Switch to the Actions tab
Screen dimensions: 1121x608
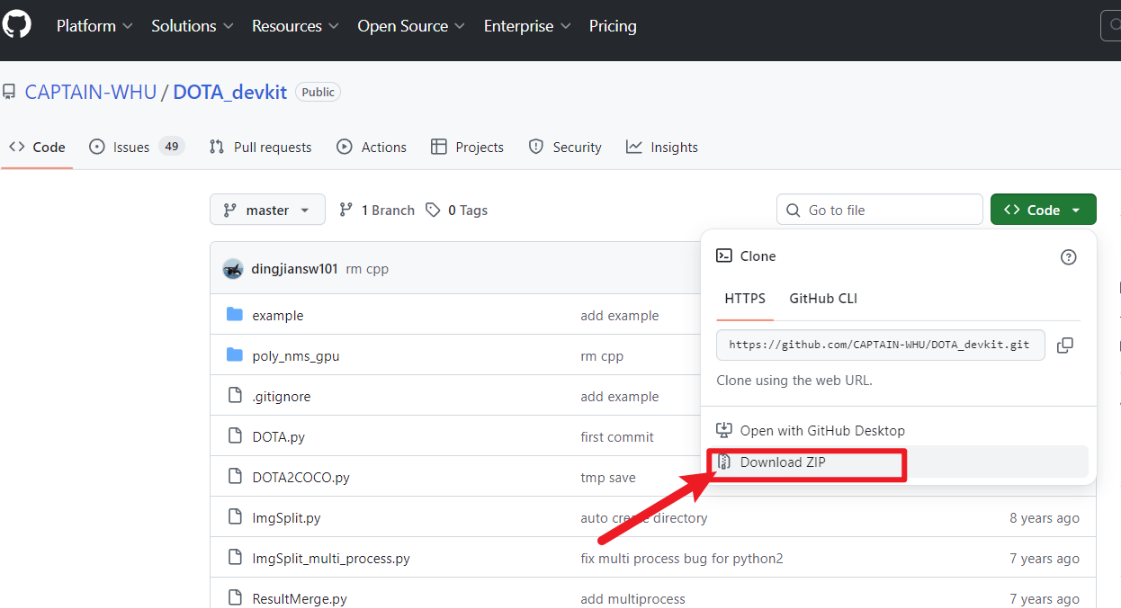pyautogui.click(x=372, y=147)
